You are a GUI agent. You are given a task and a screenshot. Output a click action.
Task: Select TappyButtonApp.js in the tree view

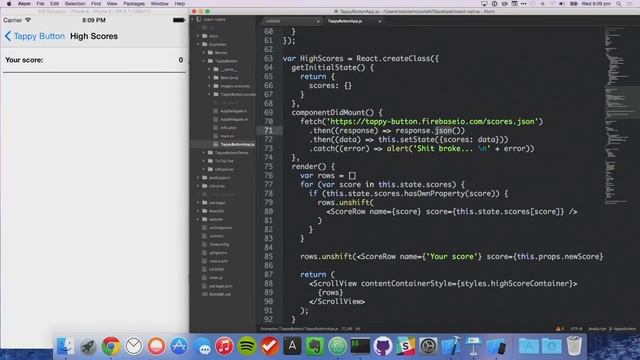237,144
